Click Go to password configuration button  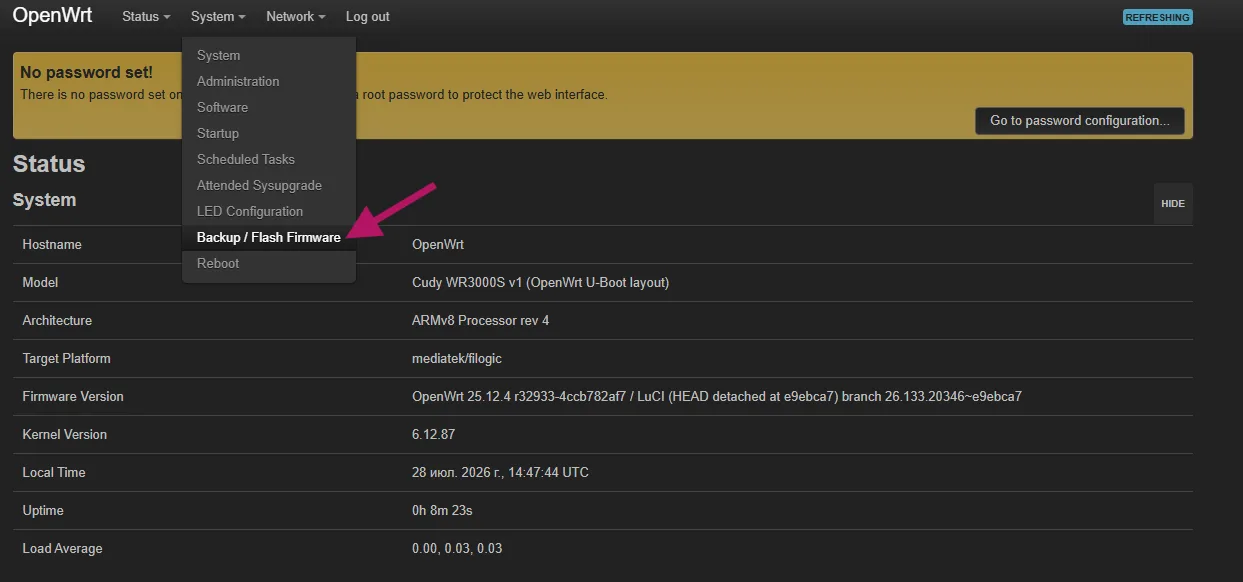click(1080, 121)
